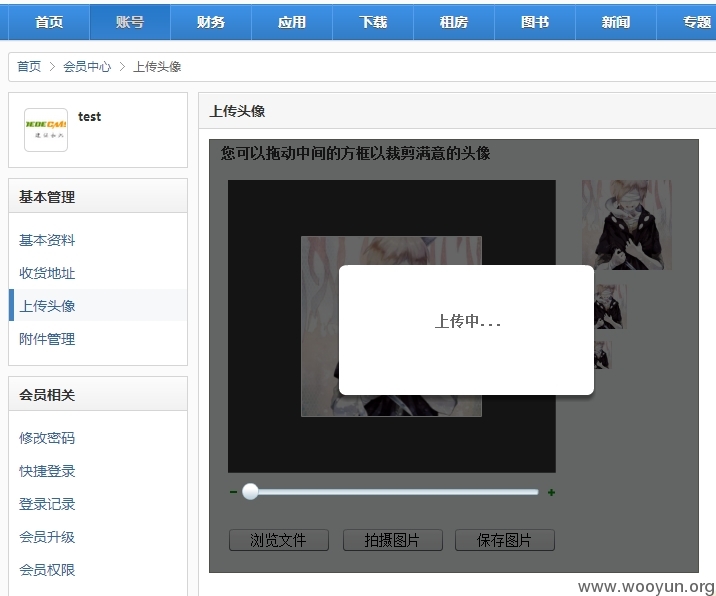Open 会员权限 in sidebar
This screenshot has height=596, width=716.
pyautogui.click(x=47, y=570)
